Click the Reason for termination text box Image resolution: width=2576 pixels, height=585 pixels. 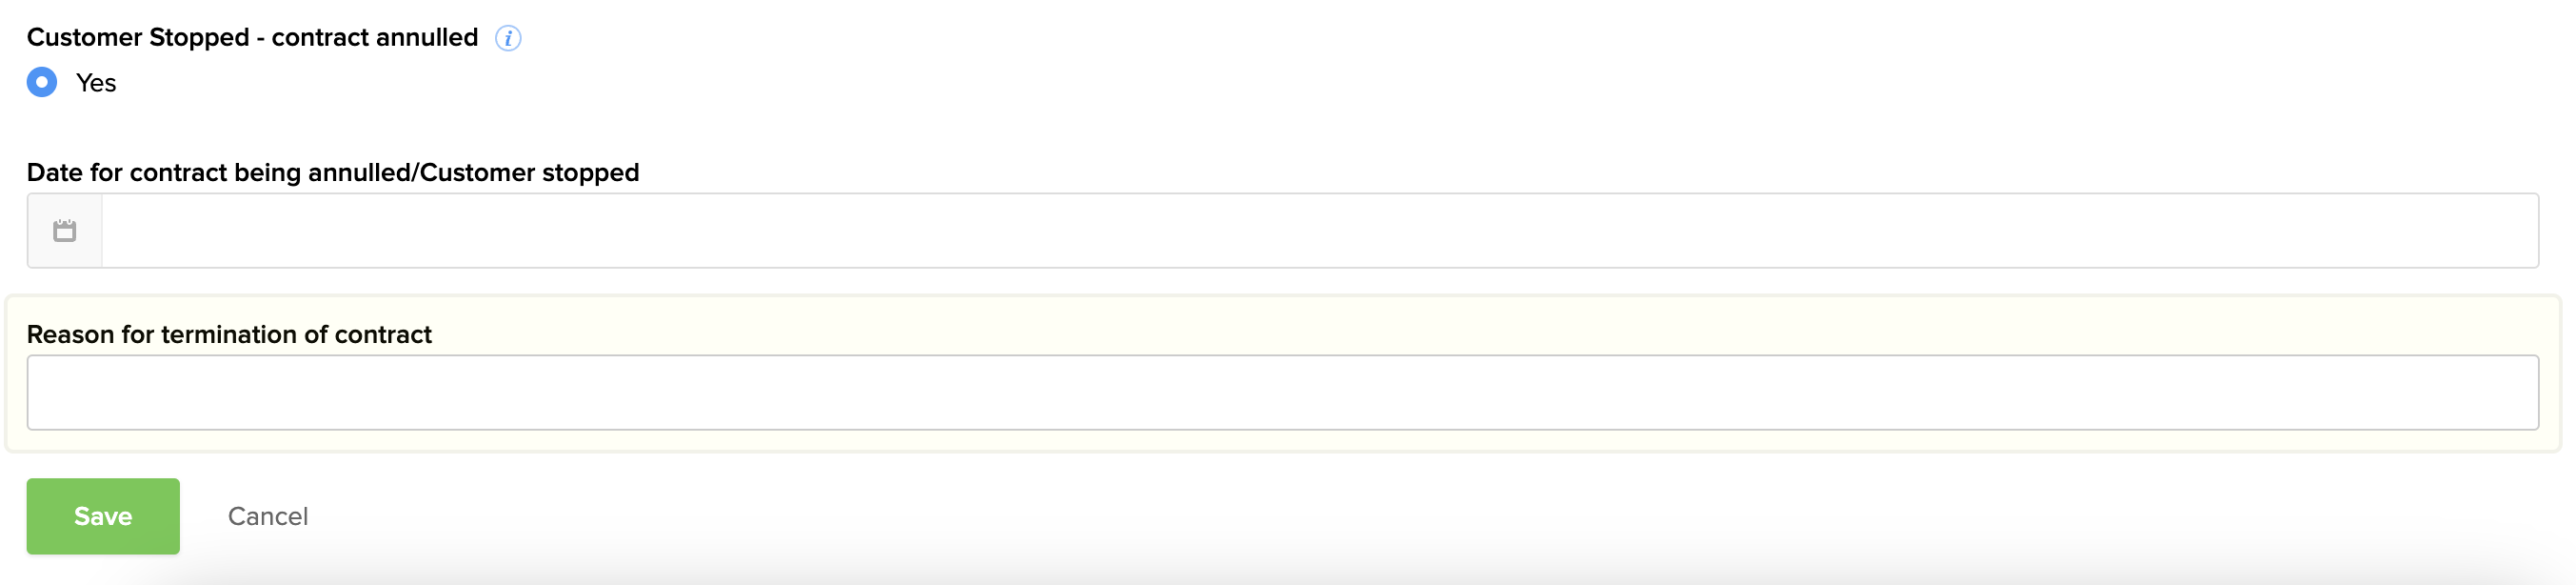[x=1282, y=393]
